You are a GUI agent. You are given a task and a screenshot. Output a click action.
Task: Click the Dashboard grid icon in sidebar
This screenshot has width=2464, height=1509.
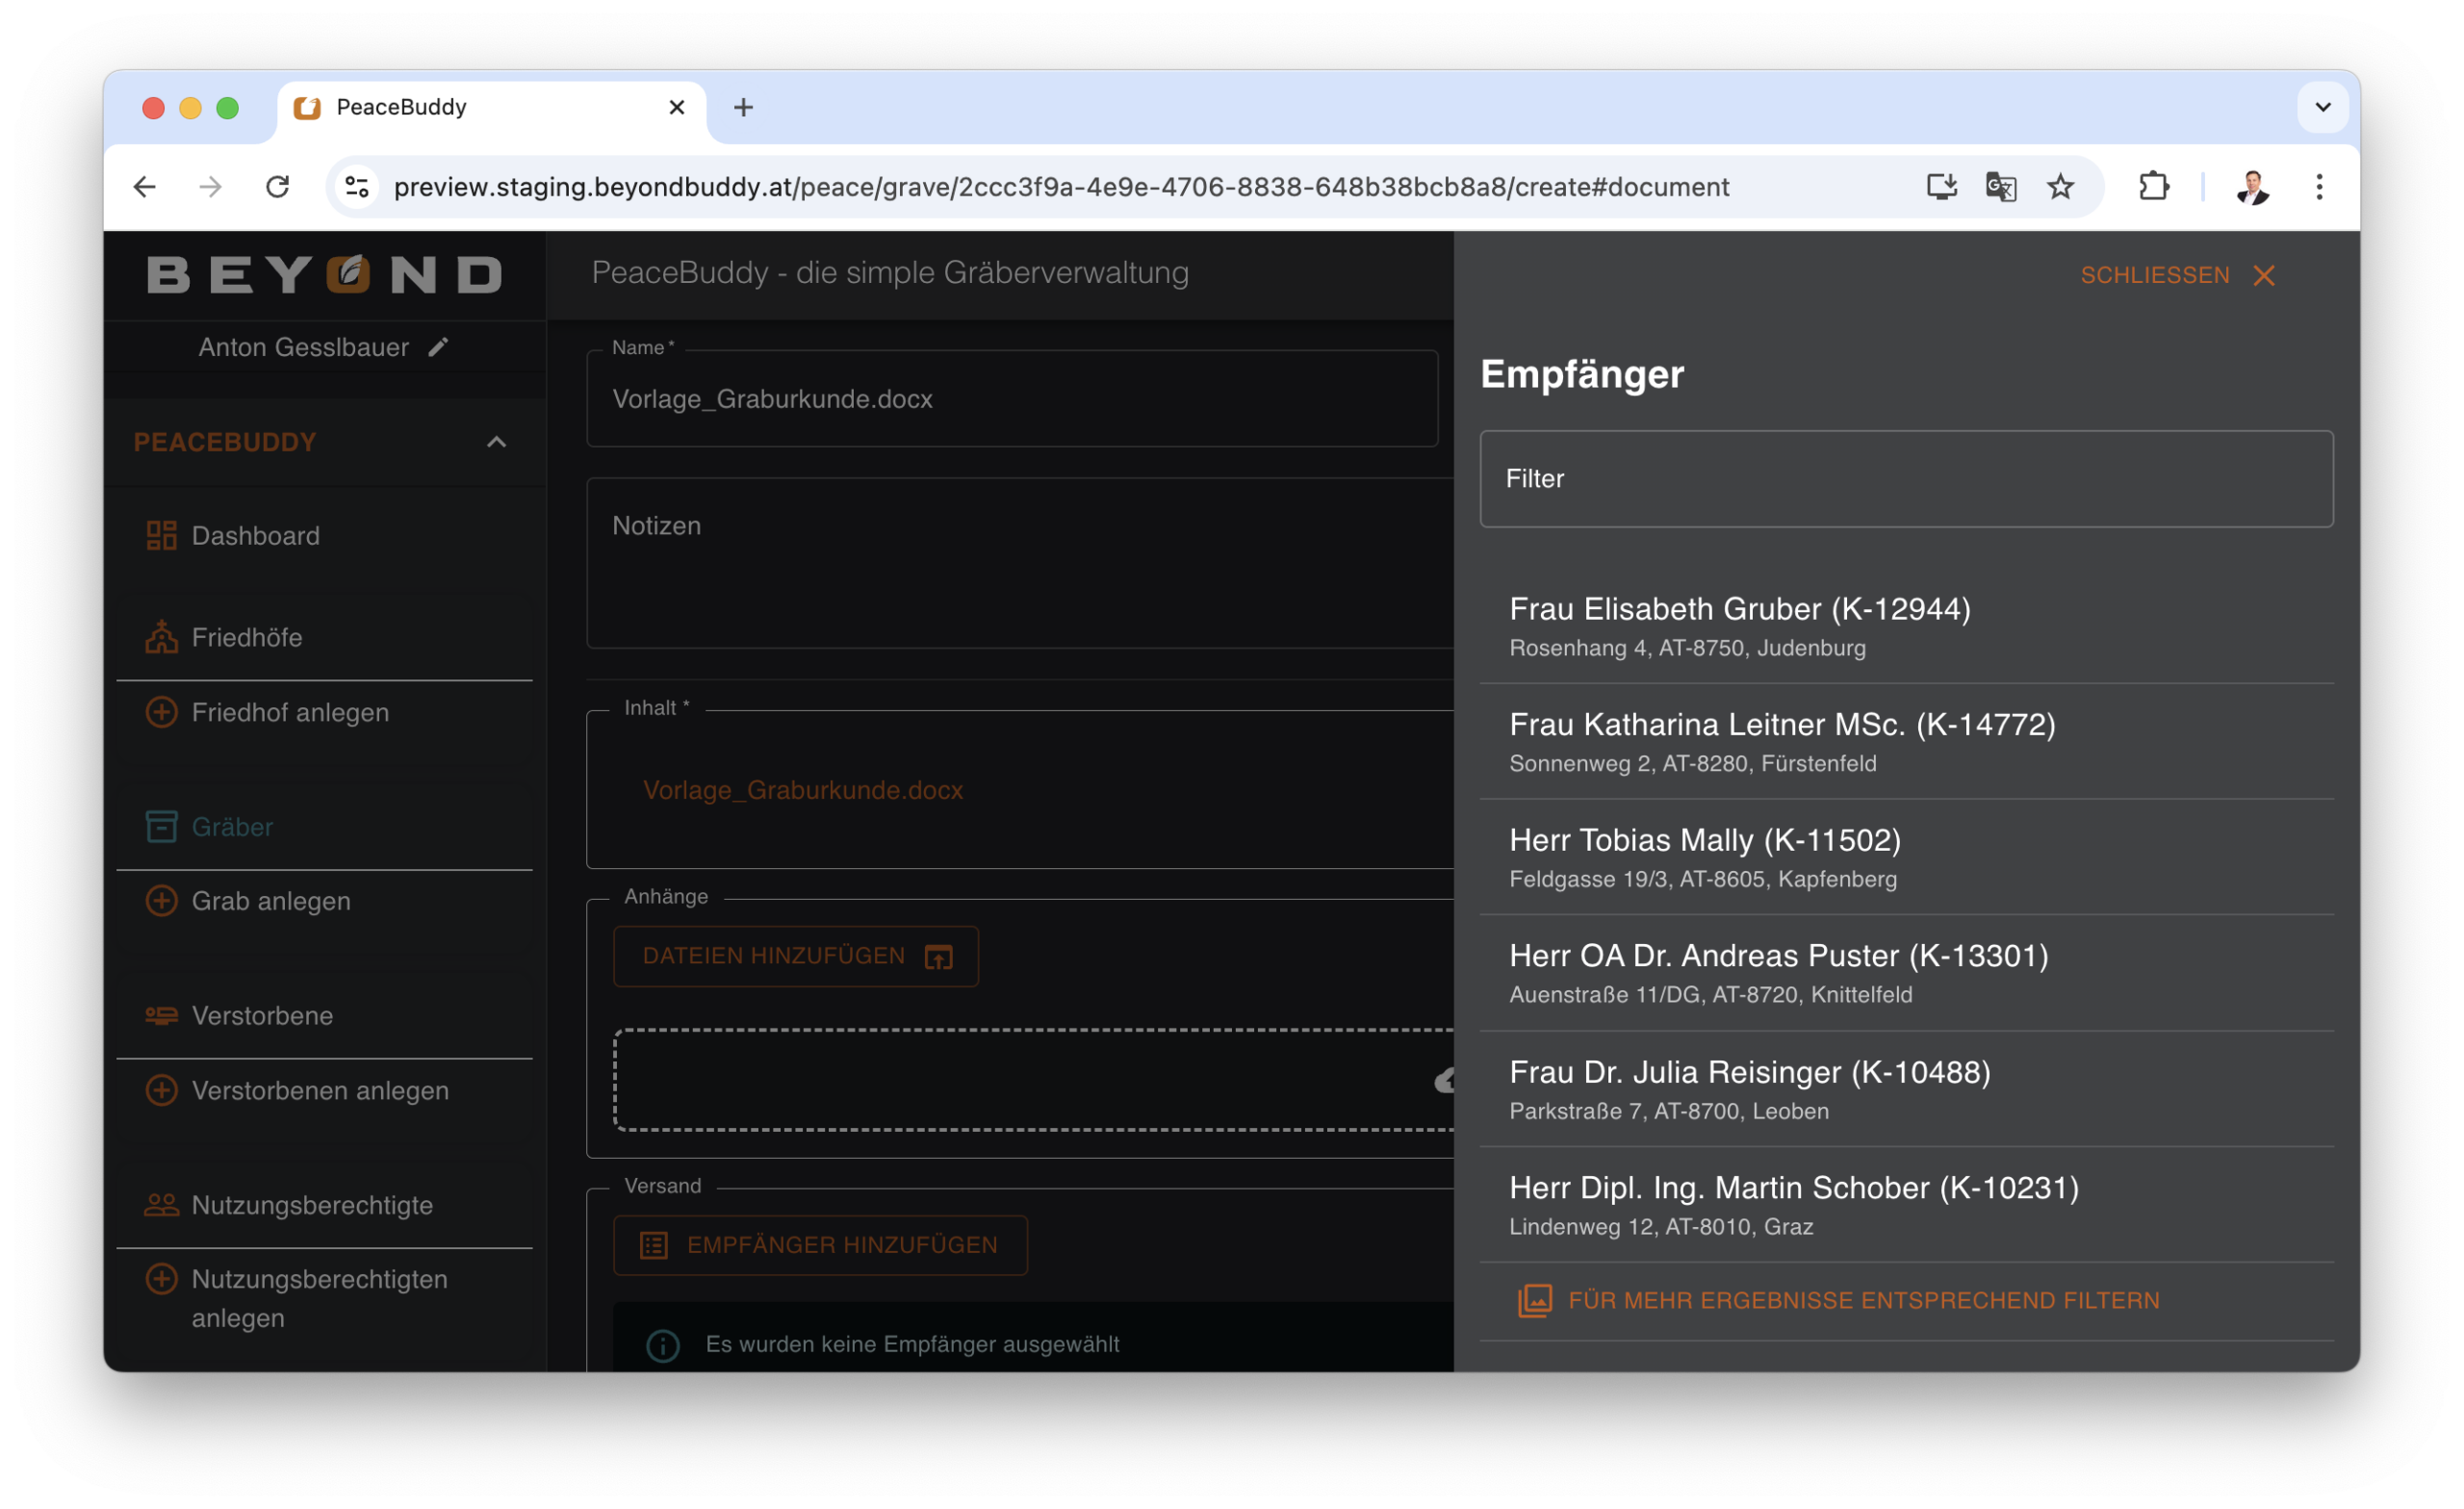coord(161,536)
